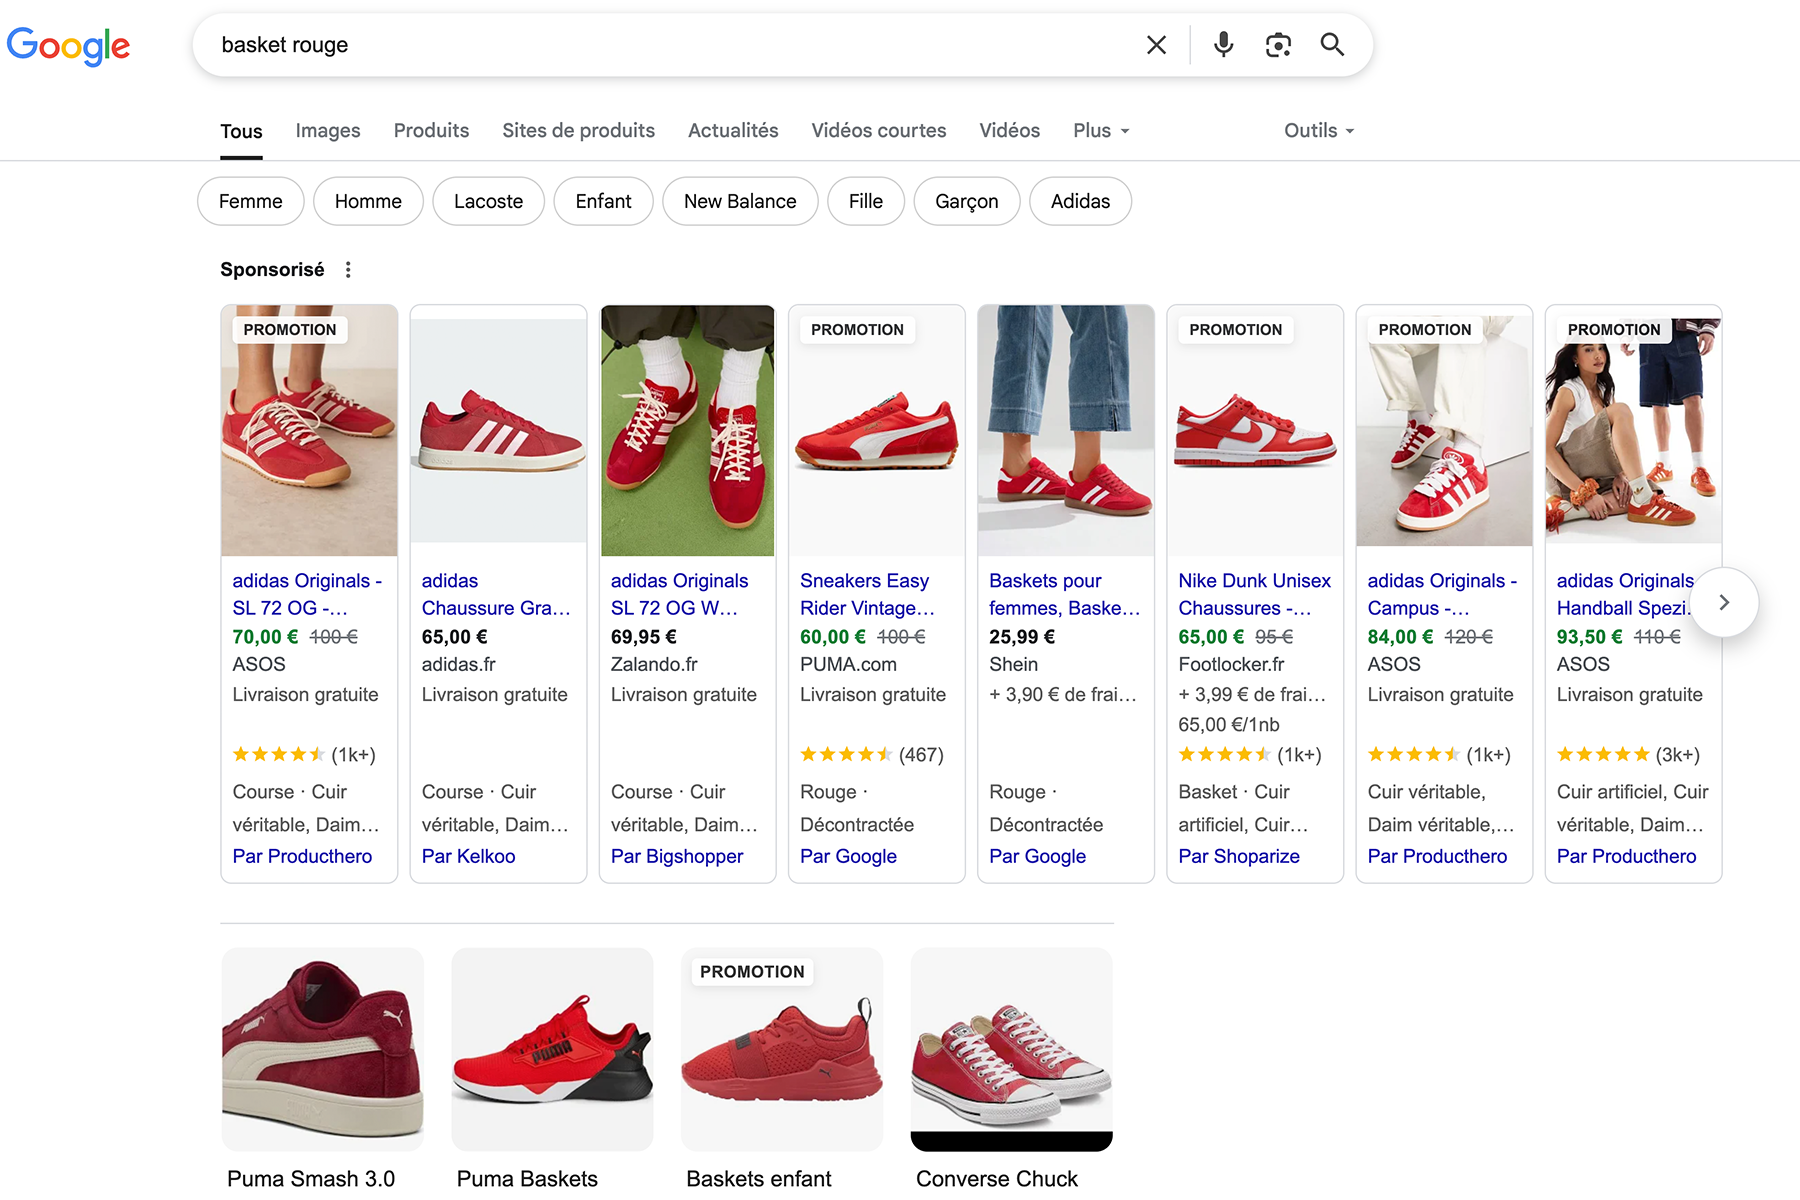Click the PUMA Easy Rider shoe image
This screenshot has height=1200, width=1800.
[877, 430]
